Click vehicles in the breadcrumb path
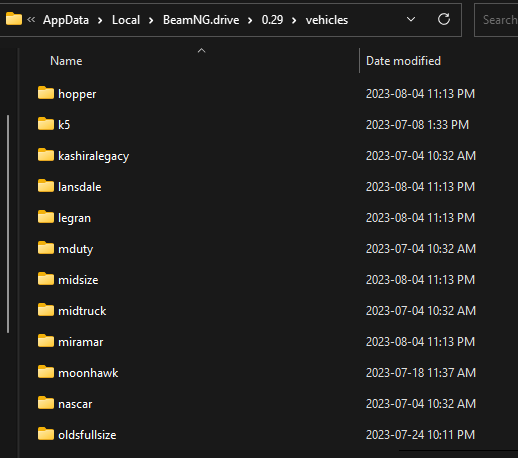Viewport: 518px width, 458px height. (327, 20)
